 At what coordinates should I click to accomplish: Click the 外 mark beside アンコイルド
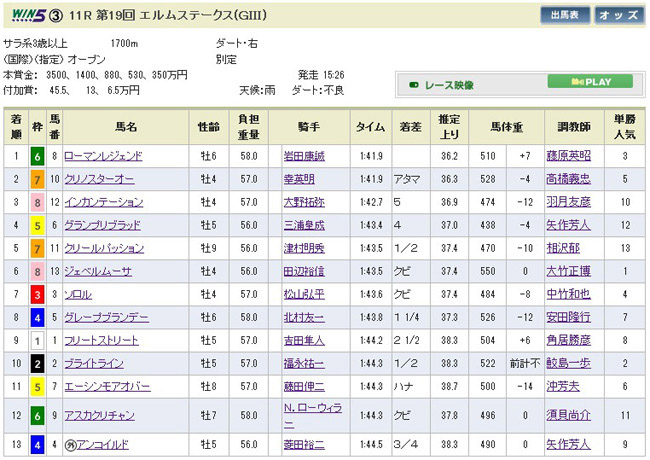pyautogui.click(x=69, y=443)
